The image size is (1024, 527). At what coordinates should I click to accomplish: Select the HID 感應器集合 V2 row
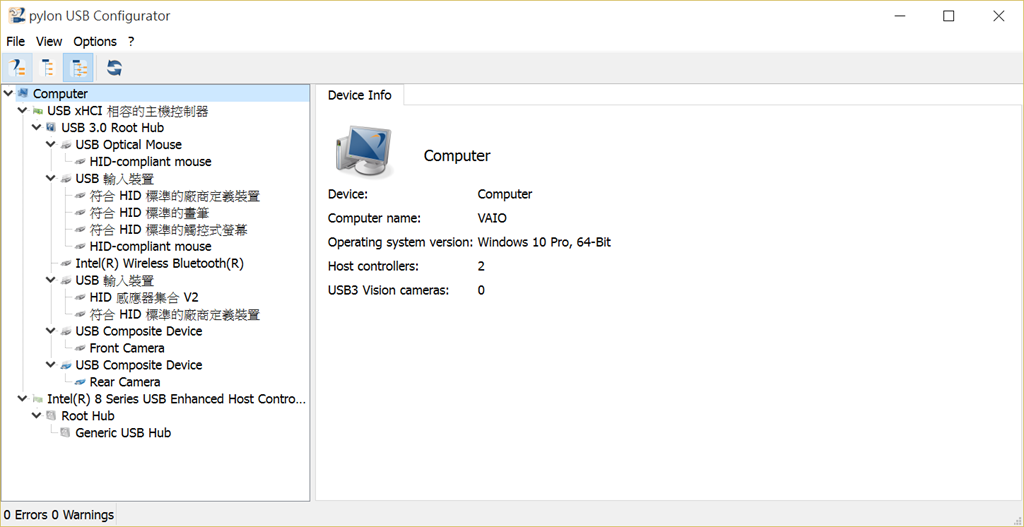[144, 297]
